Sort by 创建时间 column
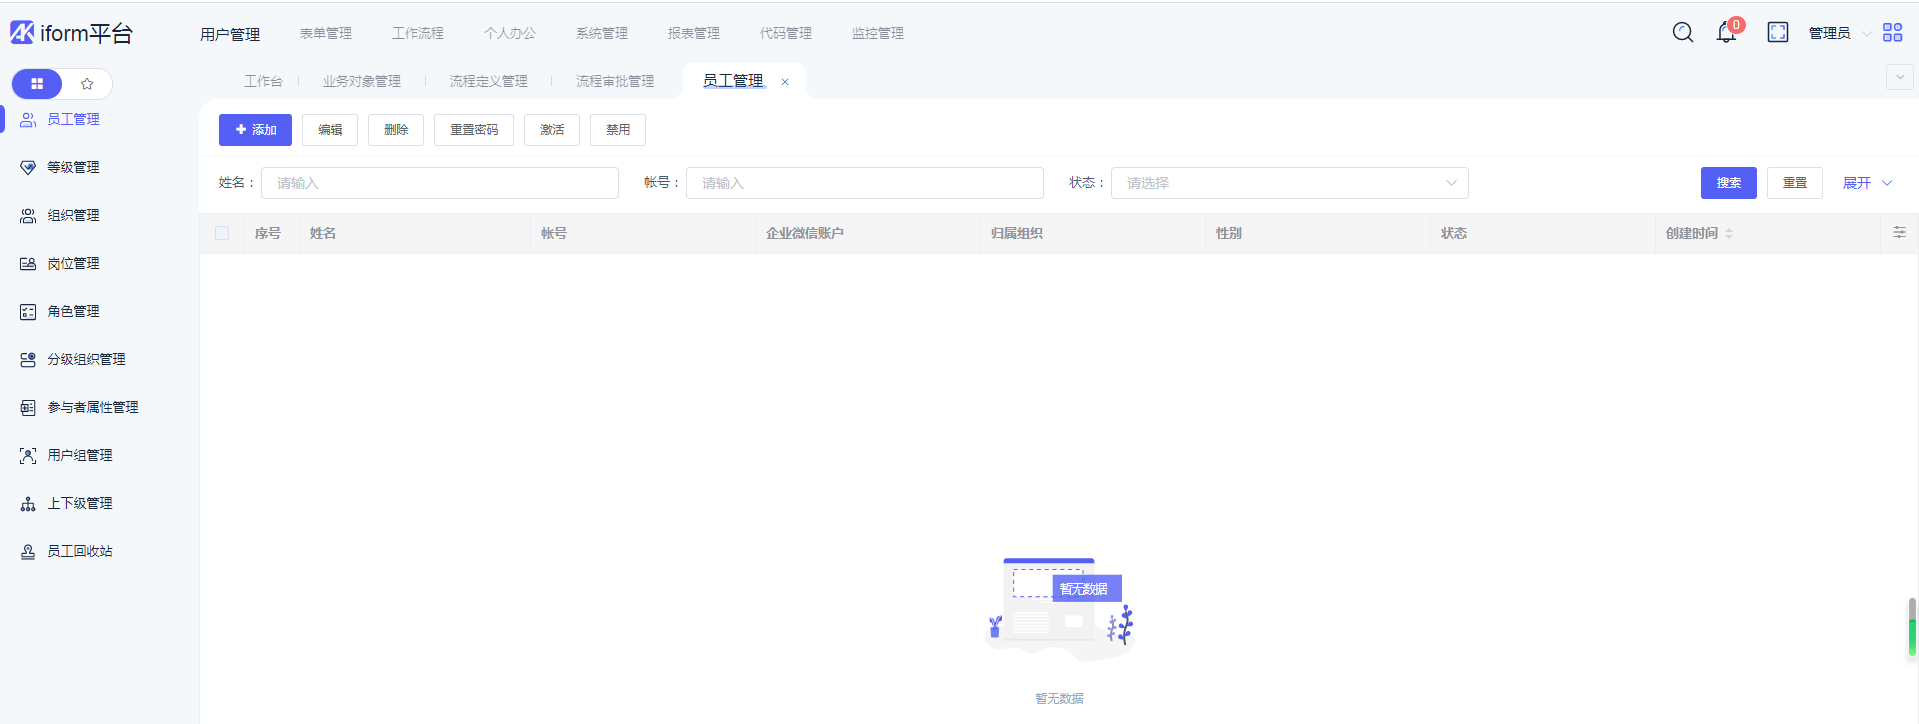This screenshot has width=1919, height=724. tap(1729, 233)
